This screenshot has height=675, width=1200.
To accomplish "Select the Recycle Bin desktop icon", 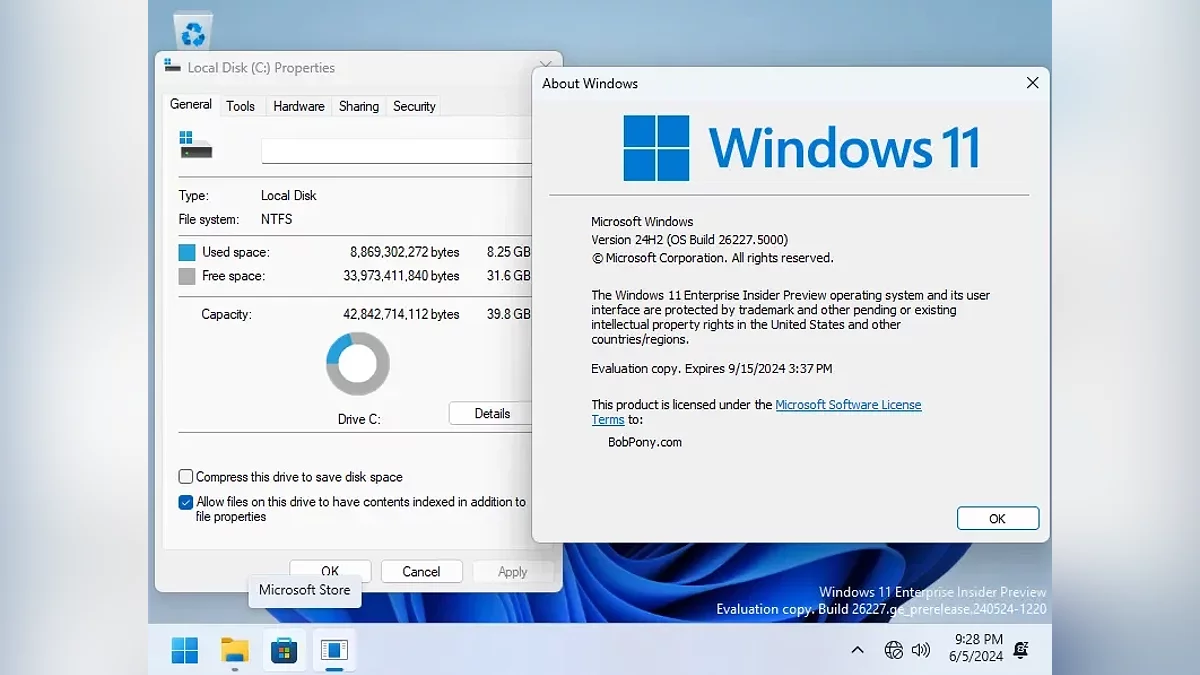I will tap(193, 30).
